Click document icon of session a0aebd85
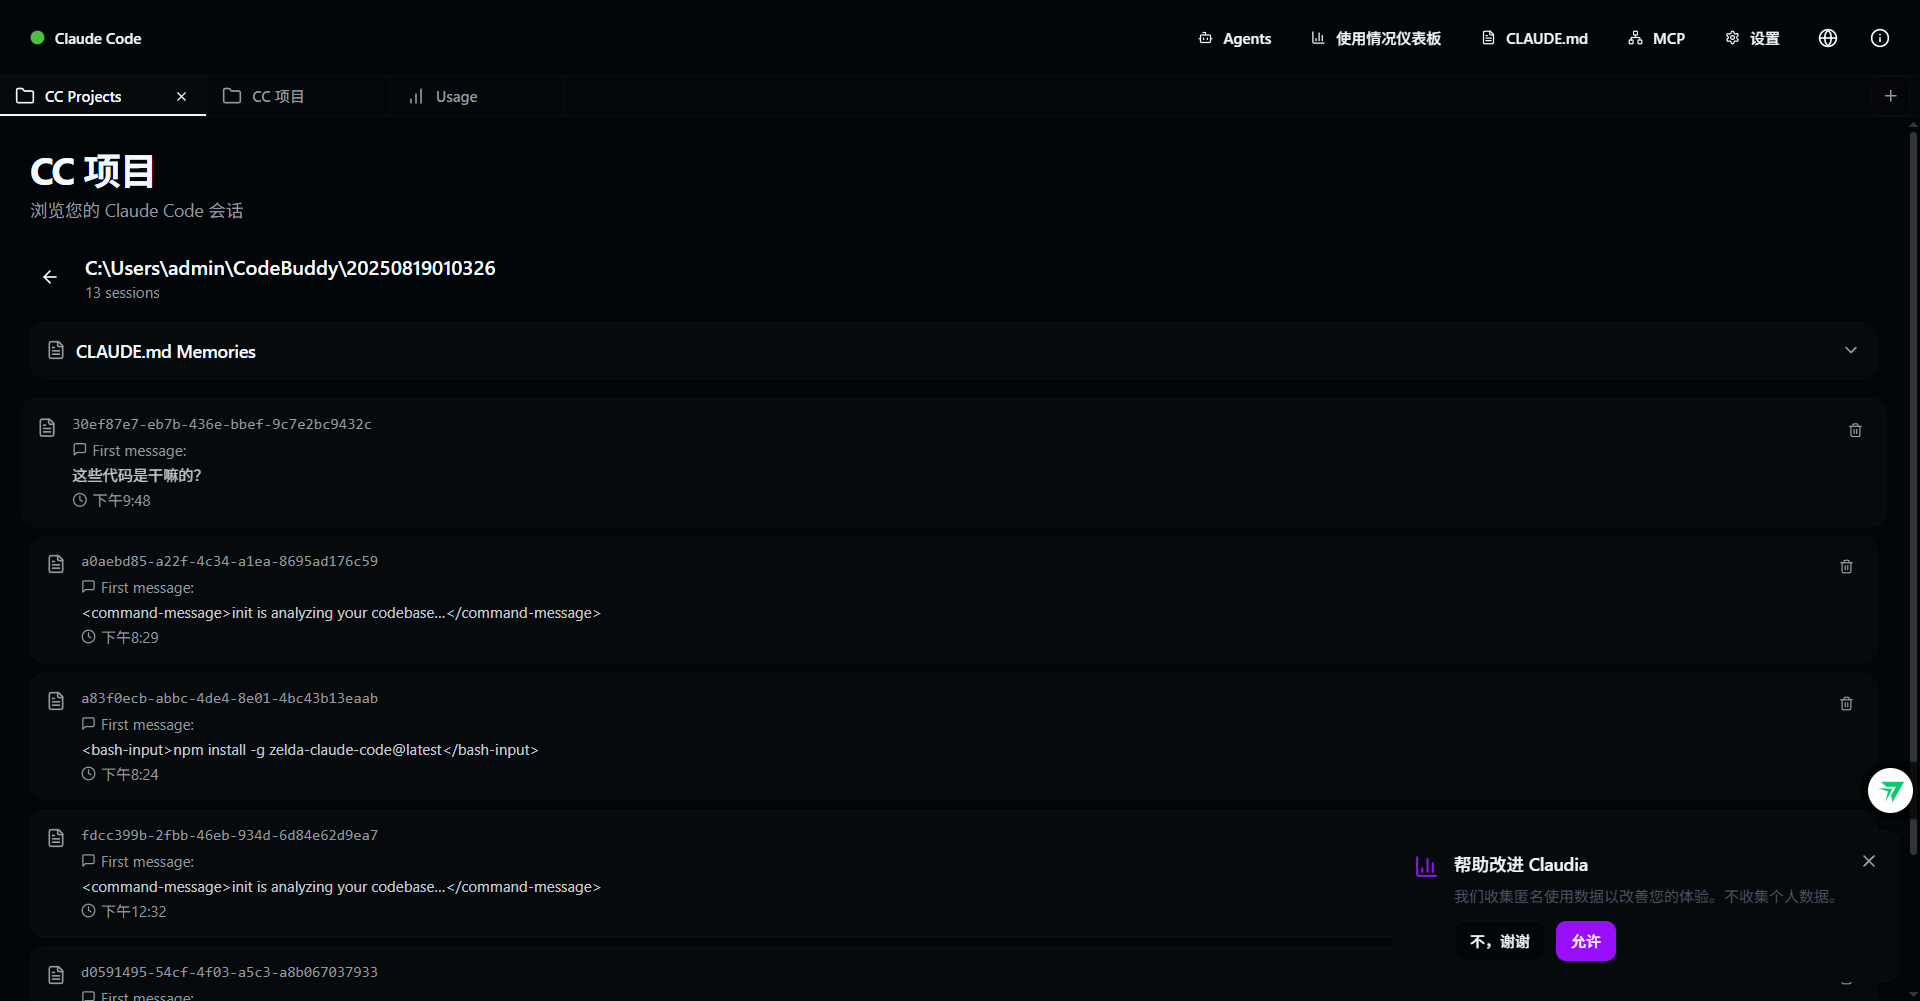This screenshot has height=1001, width=1920. (x=56, y=565)
